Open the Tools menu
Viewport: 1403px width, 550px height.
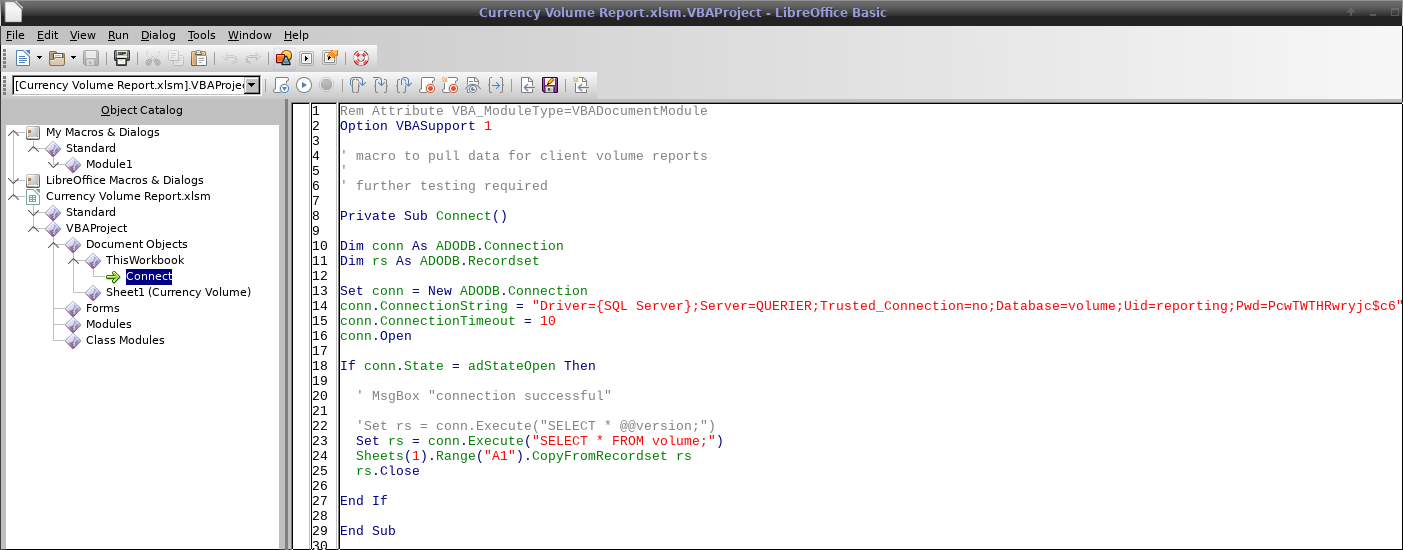201,35
